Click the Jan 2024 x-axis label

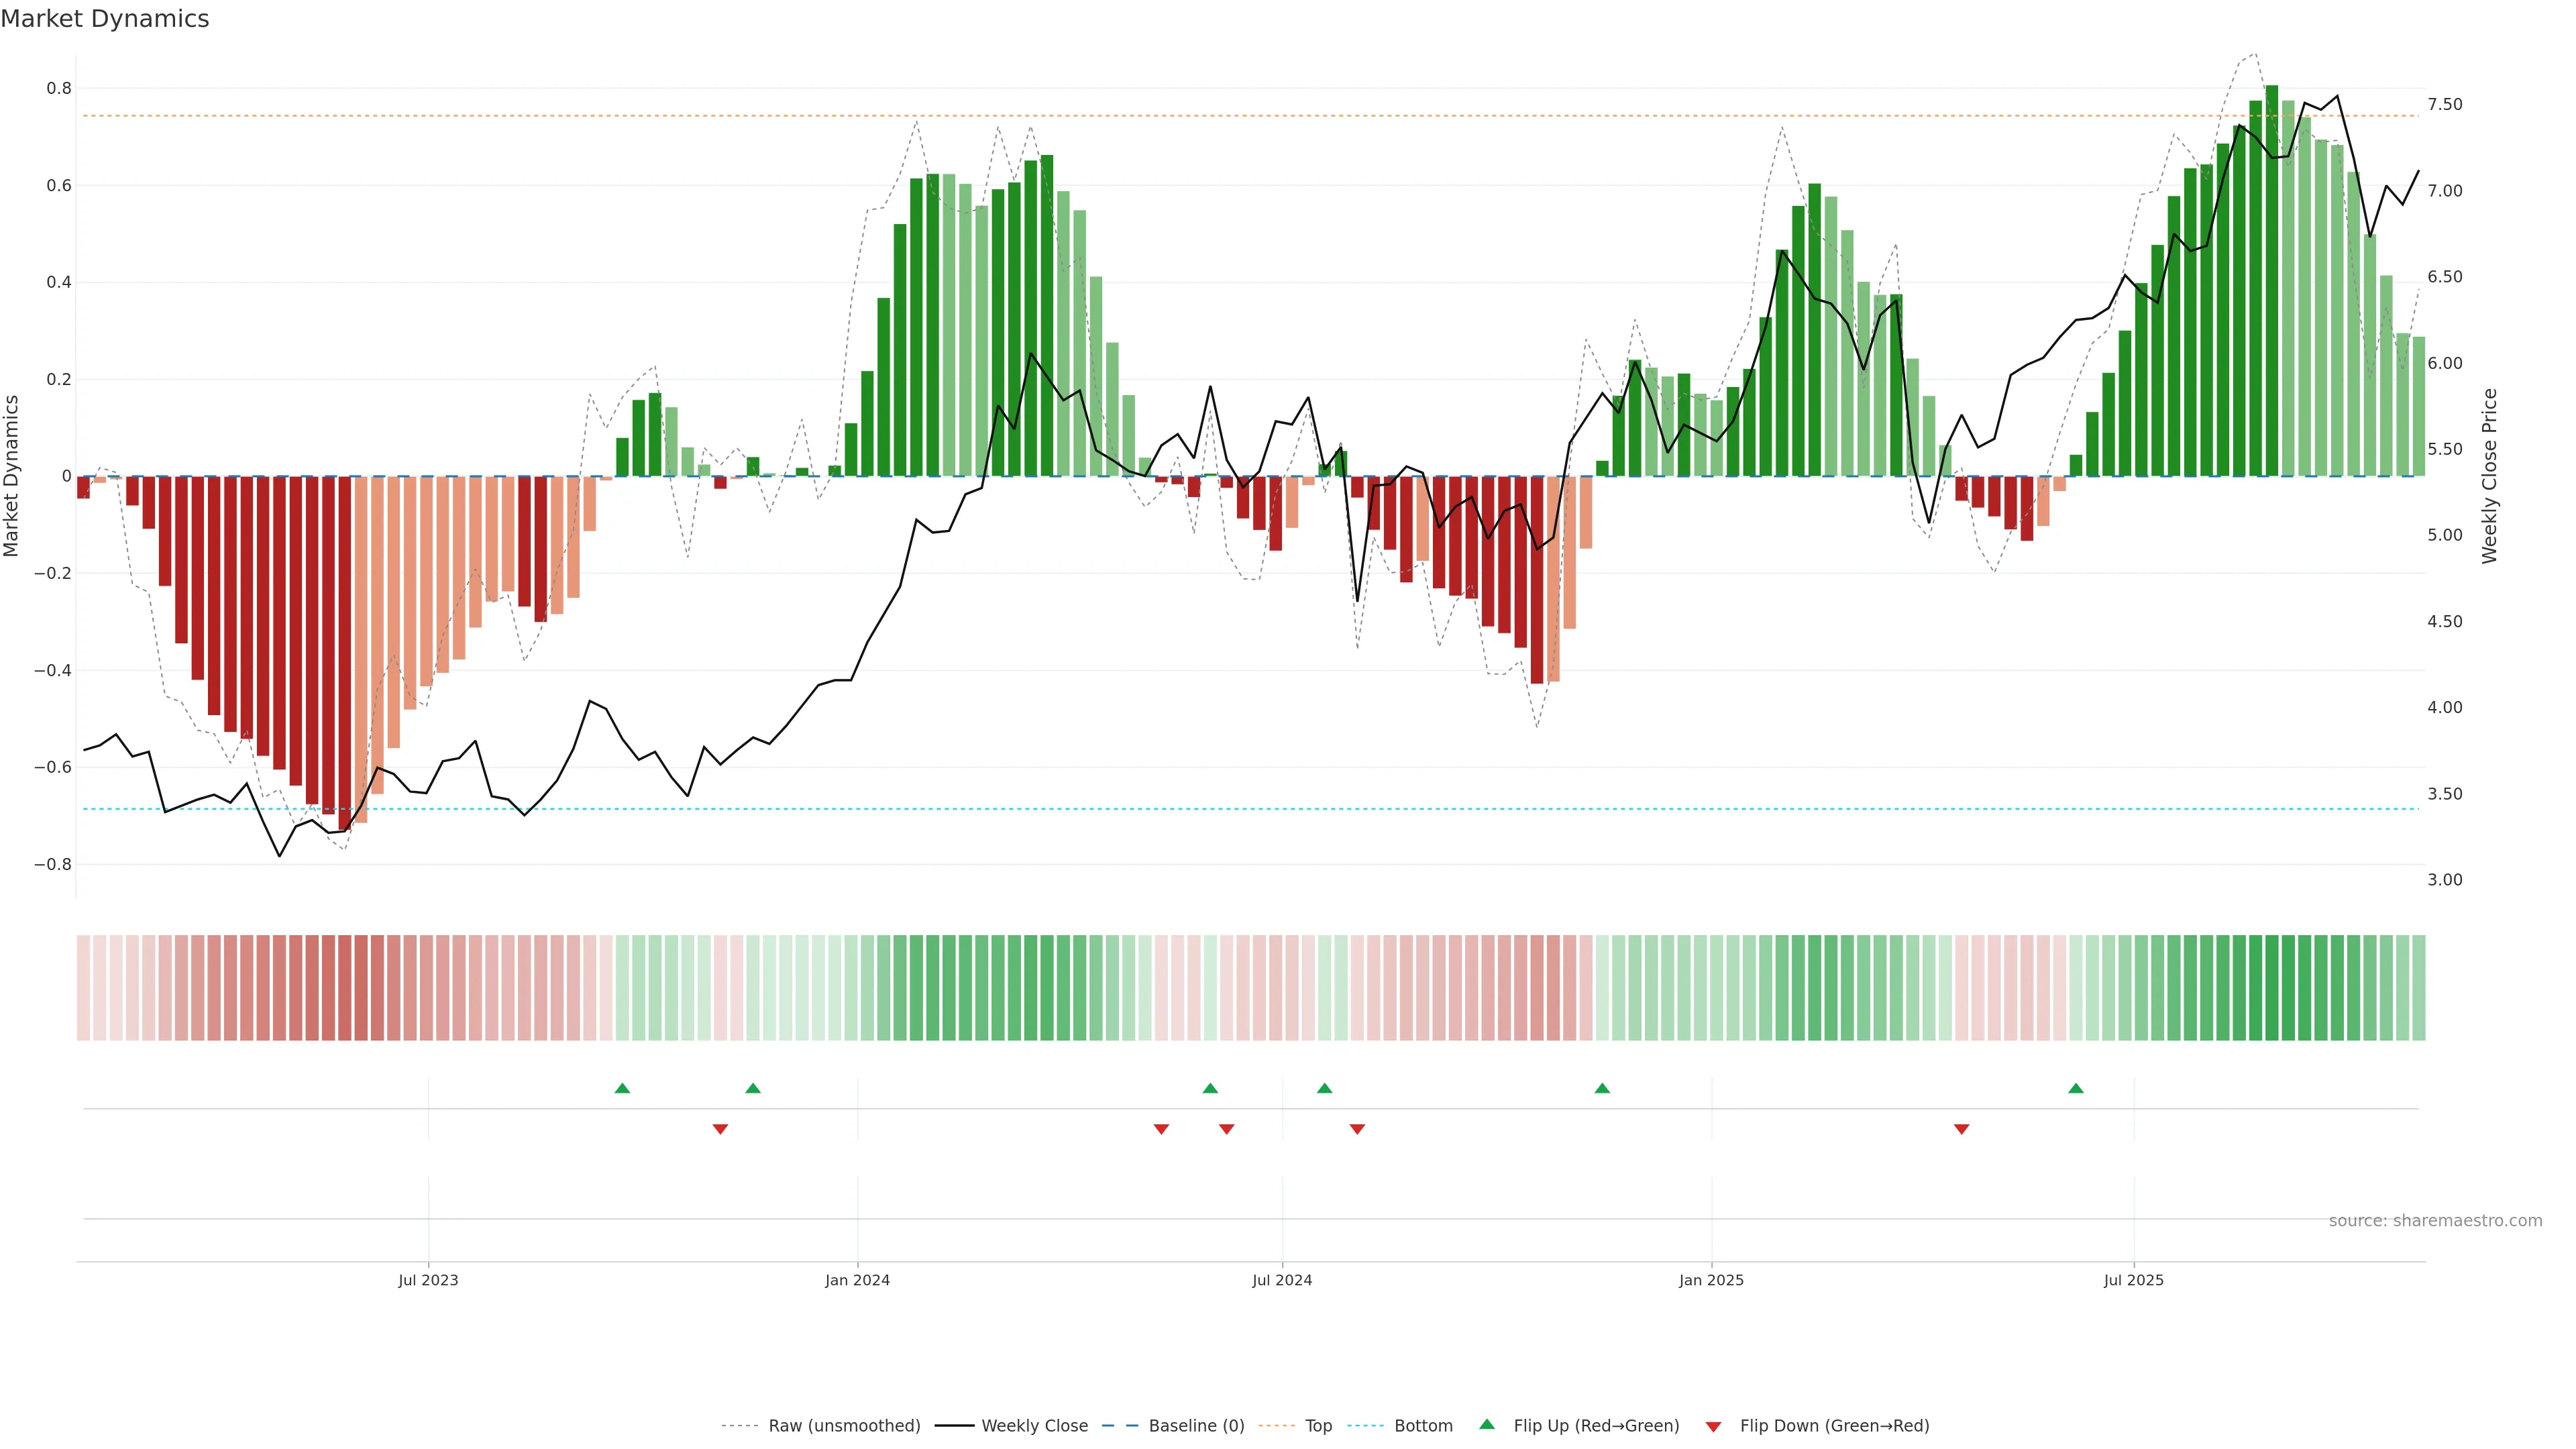857,1280
